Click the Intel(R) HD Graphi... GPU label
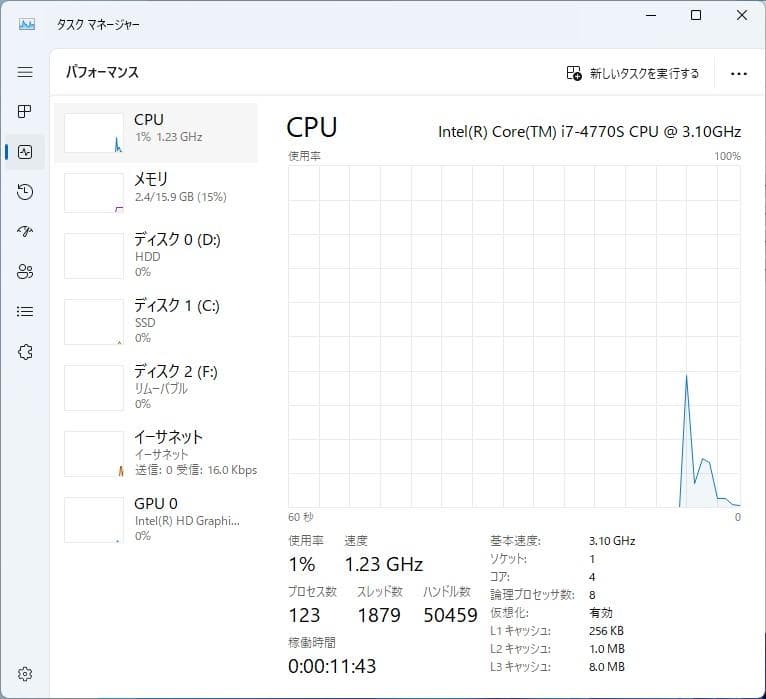766x699 pixels. tap(188, 521)
